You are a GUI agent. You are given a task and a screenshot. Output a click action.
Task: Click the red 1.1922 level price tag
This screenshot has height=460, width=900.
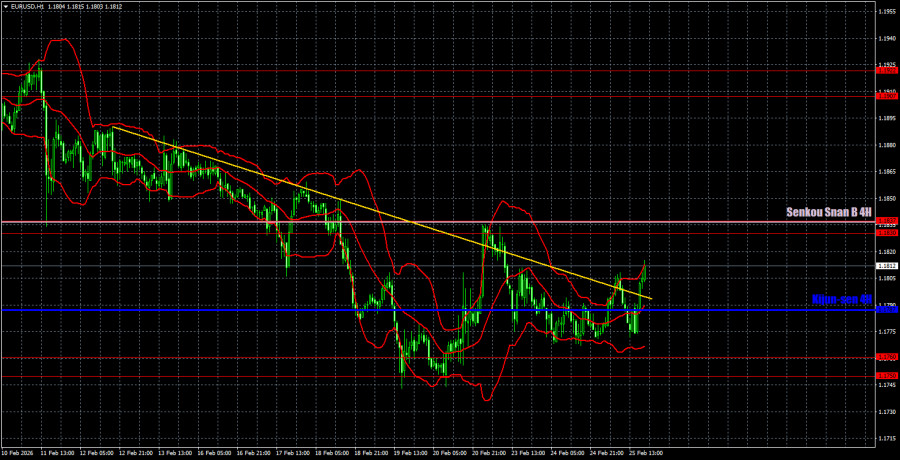[887, 71]
